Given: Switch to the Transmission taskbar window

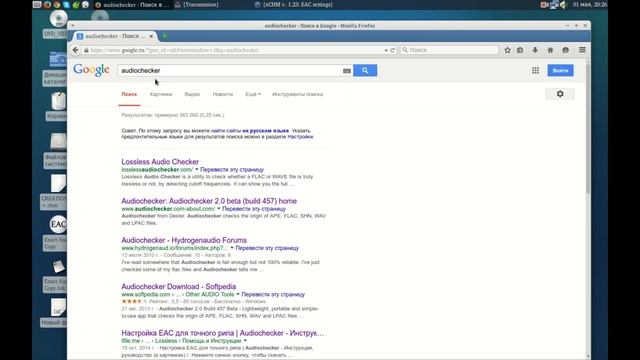Looking at the screenshot, I should (x=198, y=5).
